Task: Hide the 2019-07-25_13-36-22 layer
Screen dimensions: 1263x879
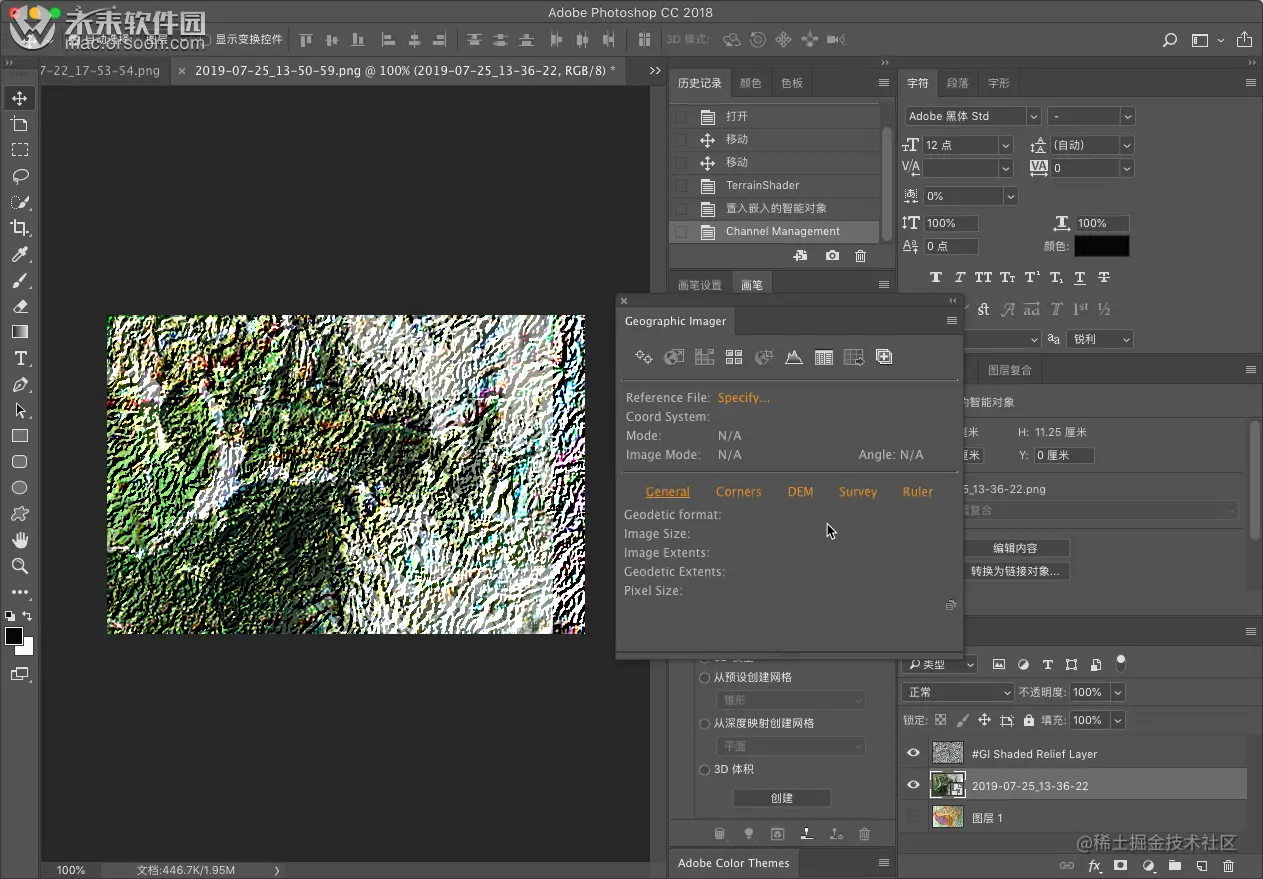Action: [913, 785]
